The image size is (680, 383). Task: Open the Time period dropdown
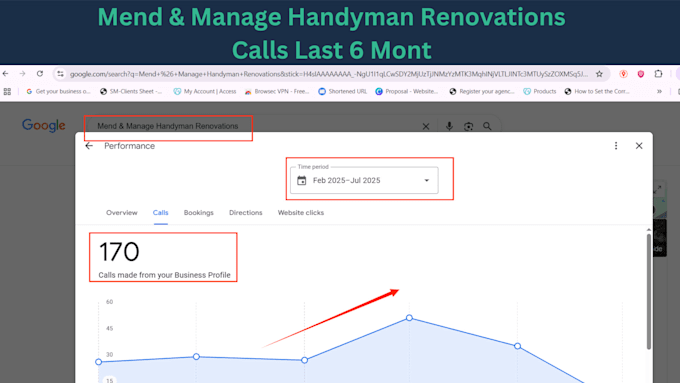coord(364,180)
